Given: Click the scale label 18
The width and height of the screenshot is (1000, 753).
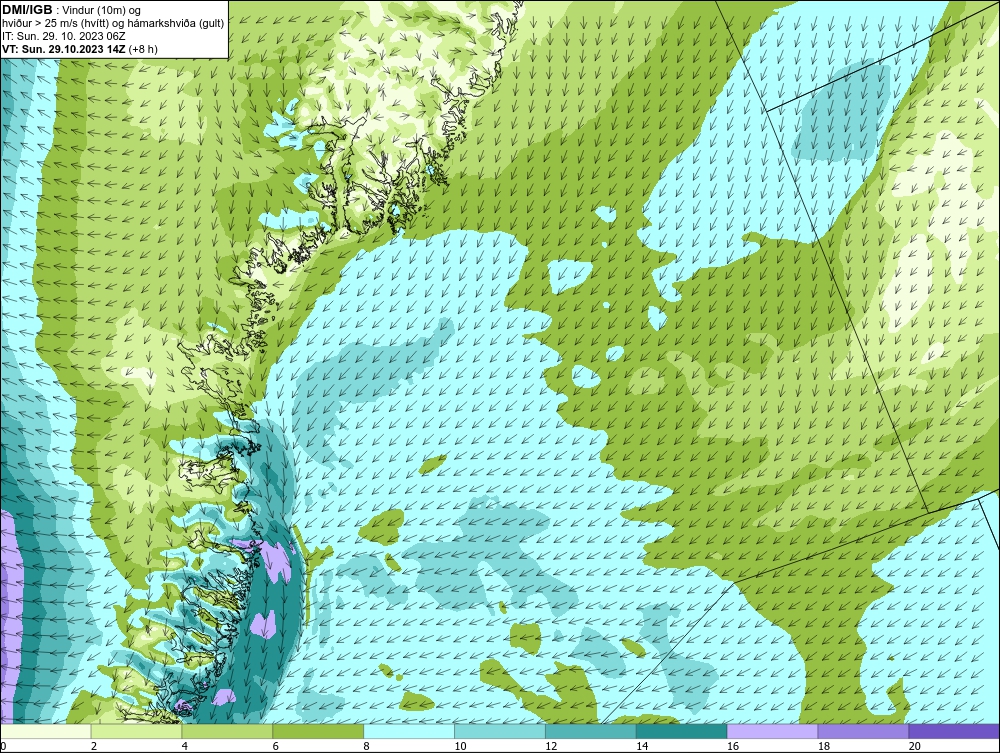Looking at the screenshot, I should [824, 746].
